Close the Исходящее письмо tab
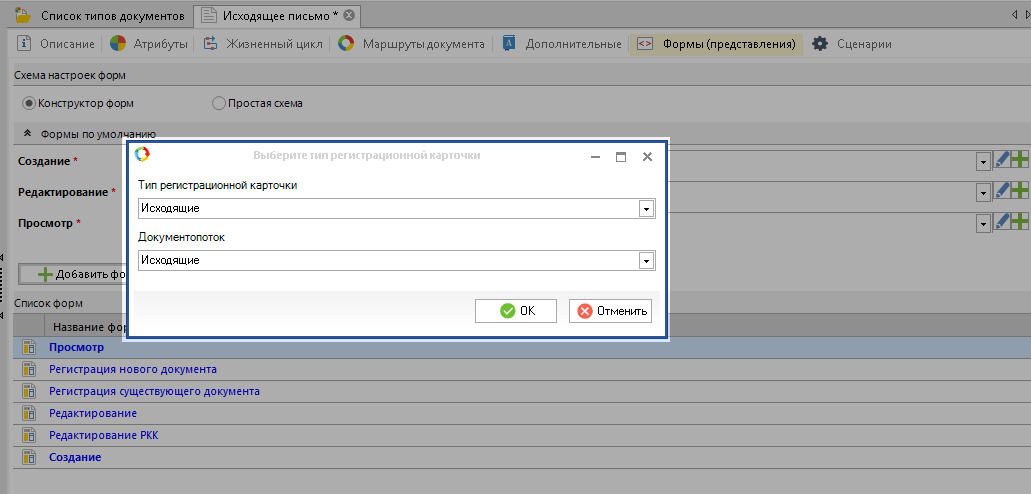 coord(349,15)
